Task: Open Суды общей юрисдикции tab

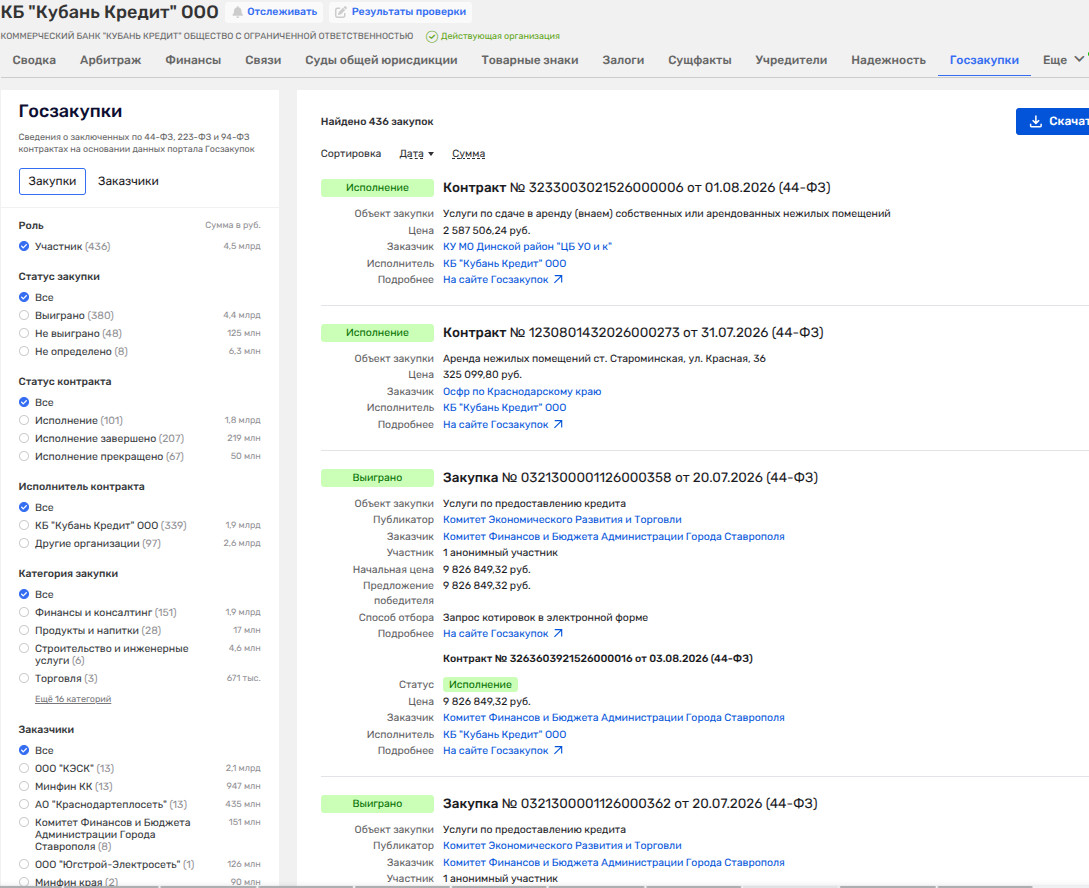Action: (381, 60)
